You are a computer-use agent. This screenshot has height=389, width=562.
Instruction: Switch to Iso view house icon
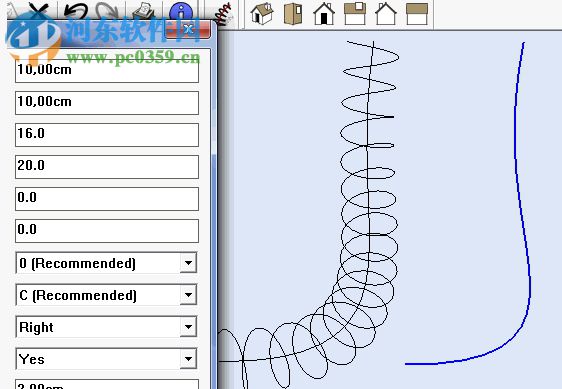262,14
